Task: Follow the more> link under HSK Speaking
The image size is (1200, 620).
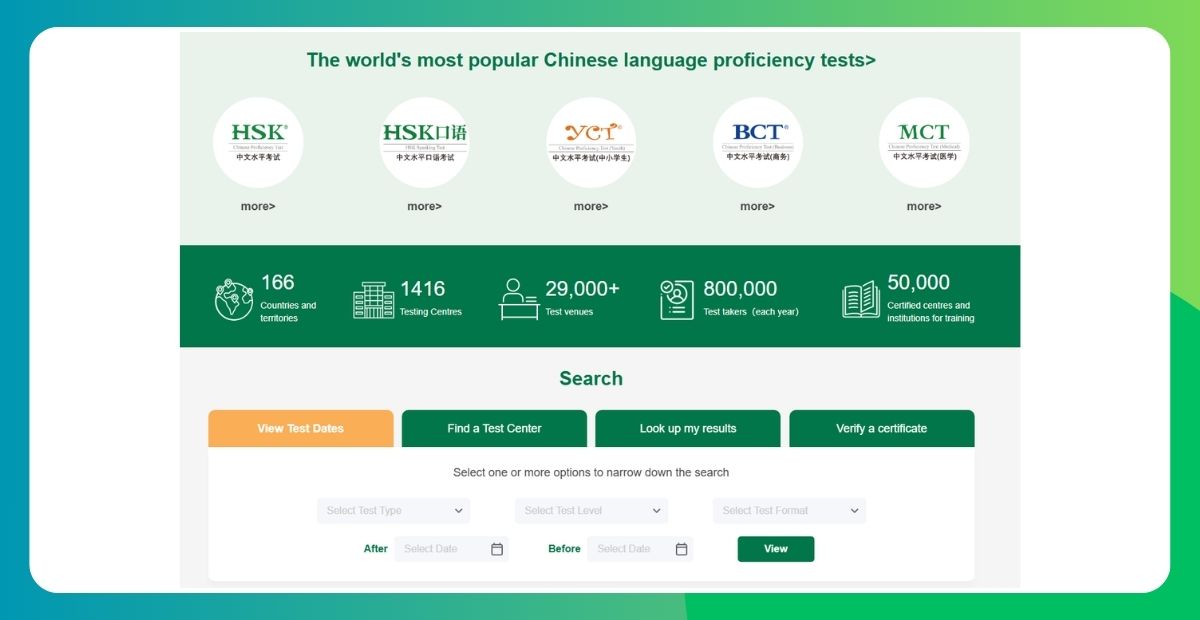Action: 424,207
